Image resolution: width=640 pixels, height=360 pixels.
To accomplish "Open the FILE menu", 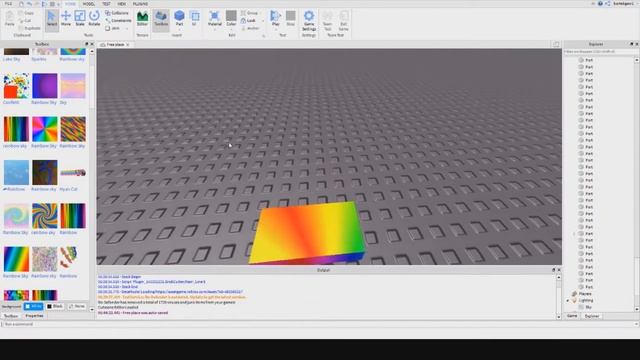I will [x=8, y=4].
